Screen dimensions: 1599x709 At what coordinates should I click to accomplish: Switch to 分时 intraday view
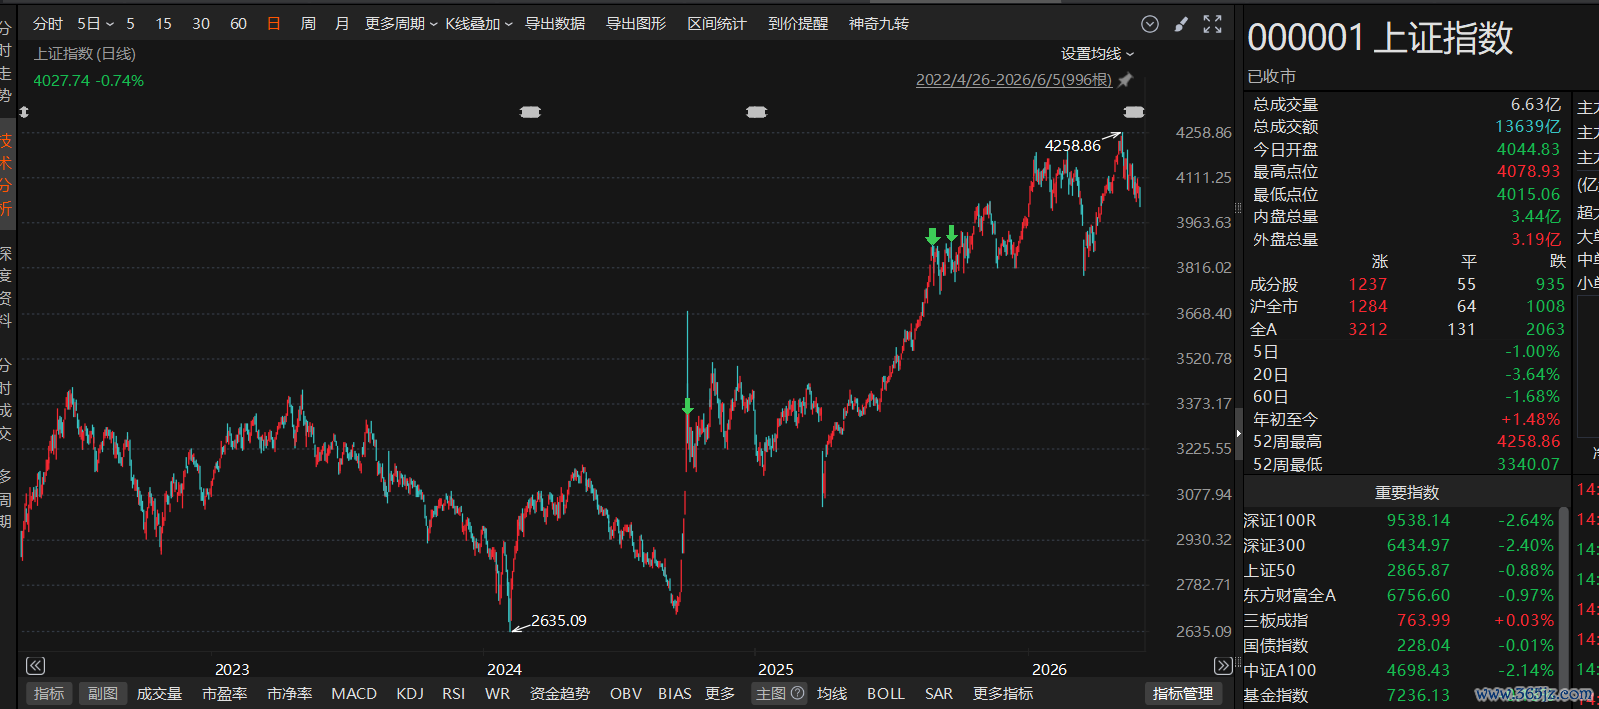coord(48,24)
